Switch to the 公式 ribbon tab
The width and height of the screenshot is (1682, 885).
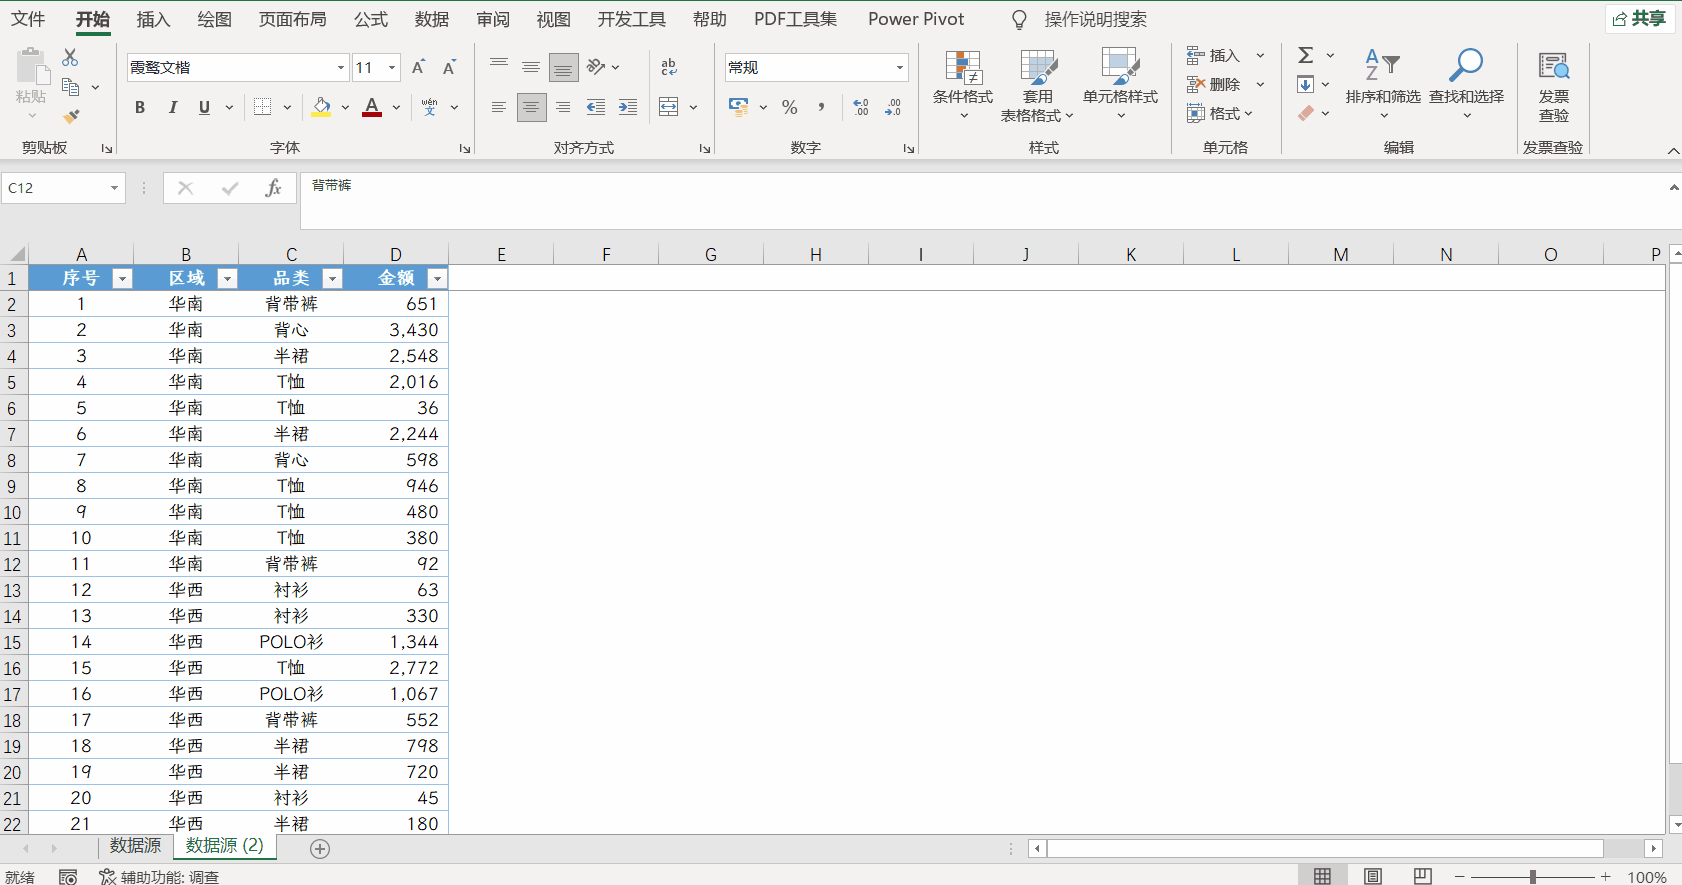click(x=371, y=19)
